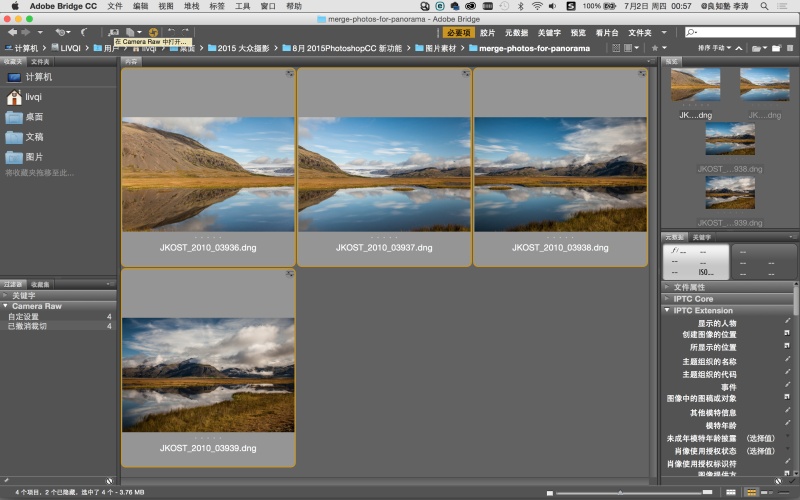Select thumbnail JKOST_2010_03937.dng
The height and width of the screenshot is (500, 800).
pos(384,167)
